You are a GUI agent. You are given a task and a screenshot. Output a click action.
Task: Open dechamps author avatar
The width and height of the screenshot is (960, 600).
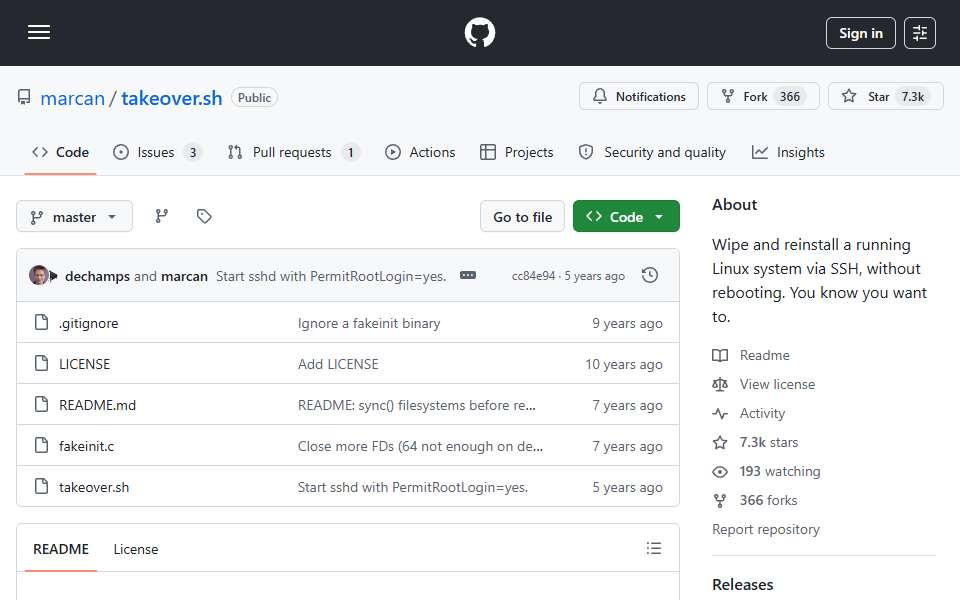pos(39,276)
